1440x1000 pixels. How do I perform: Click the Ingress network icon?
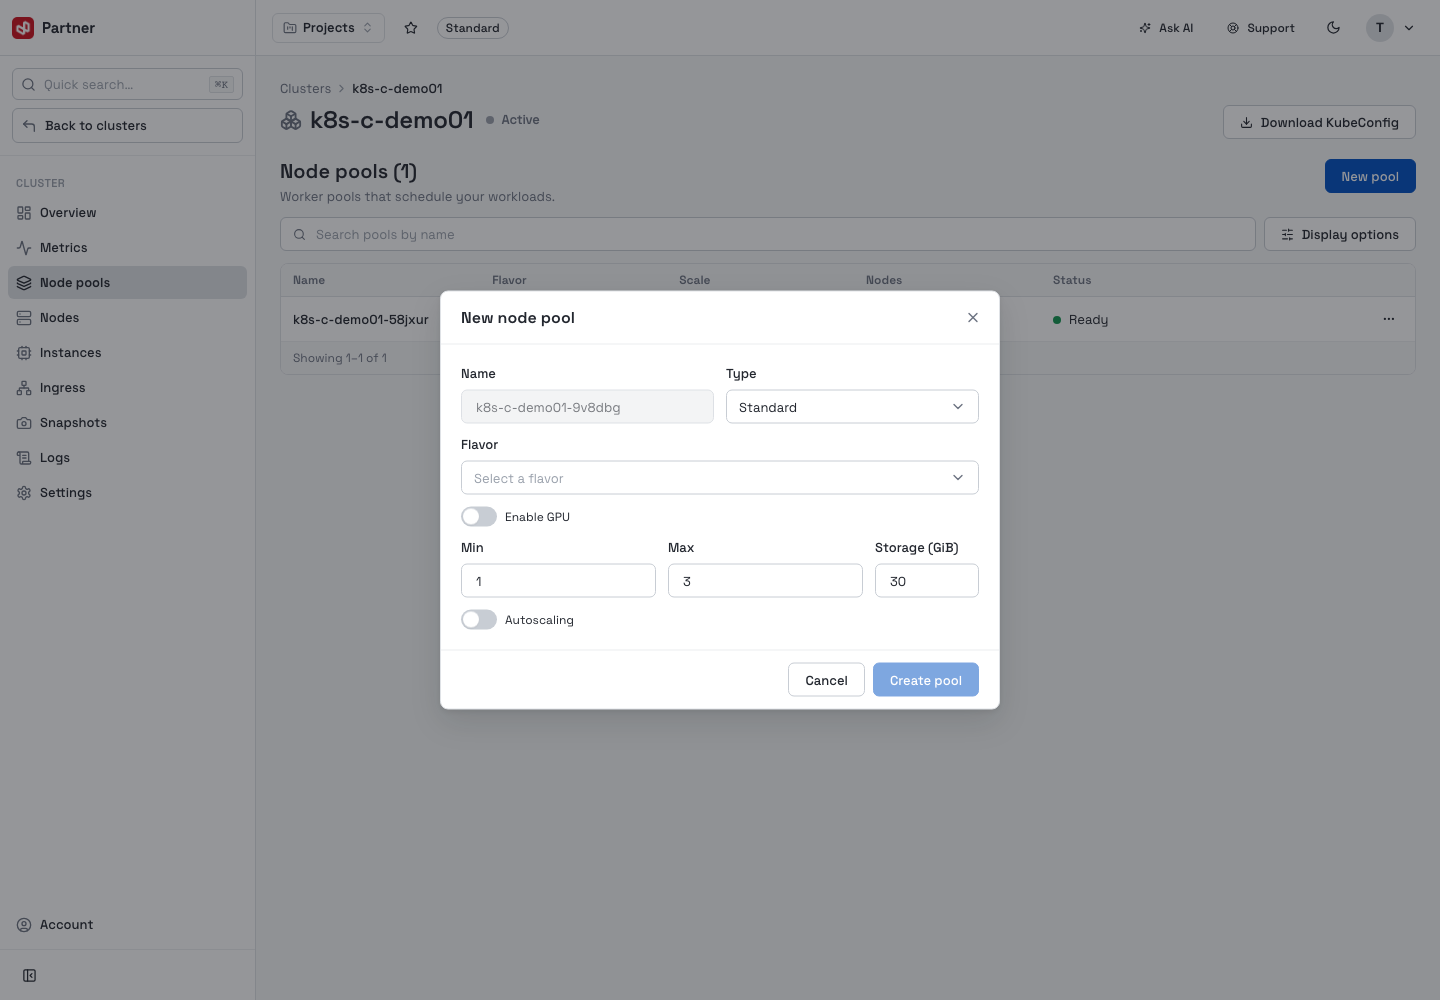24,388
